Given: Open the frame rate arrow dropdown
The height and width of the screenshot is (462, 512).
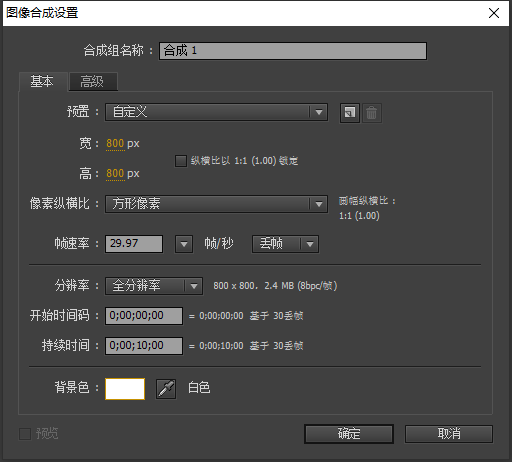Looking at the screenshot, I should (184, 244).
